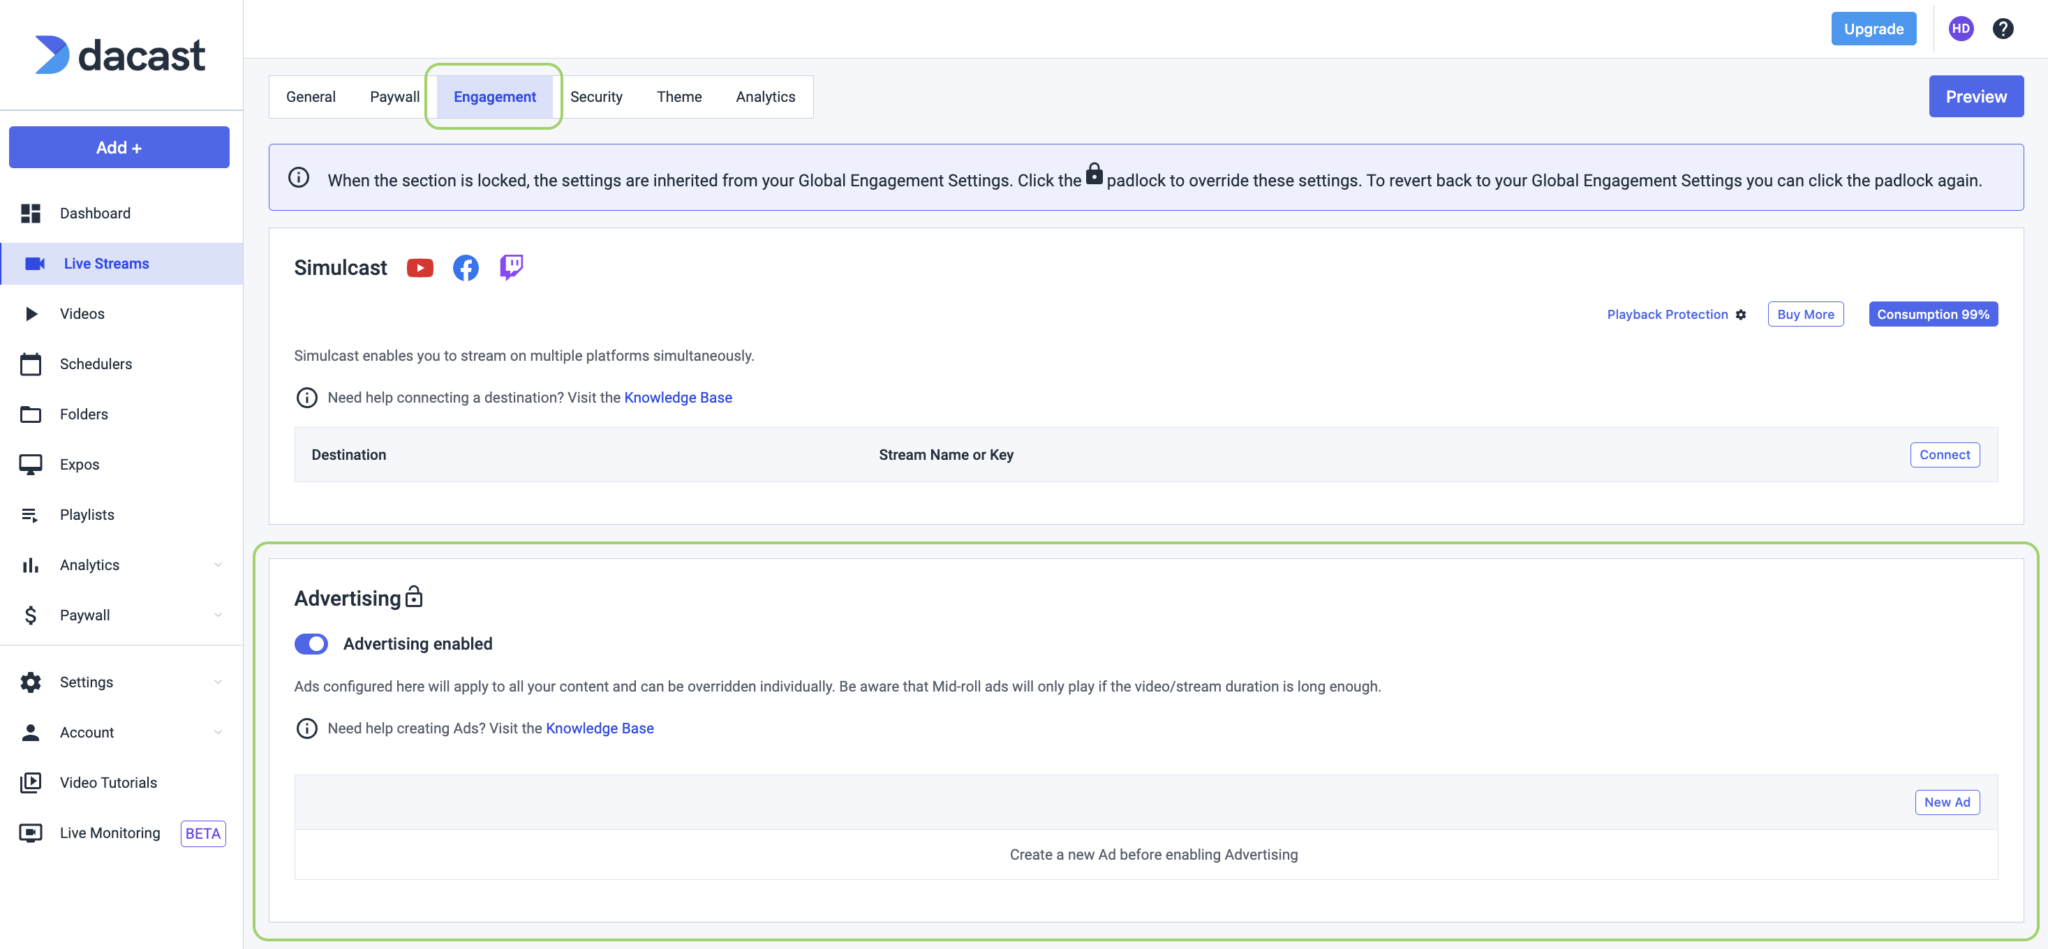Open the help question mark icon
Image resolution: width=2048 pixels, height=949 pixels.
(x=2002, y=29)
